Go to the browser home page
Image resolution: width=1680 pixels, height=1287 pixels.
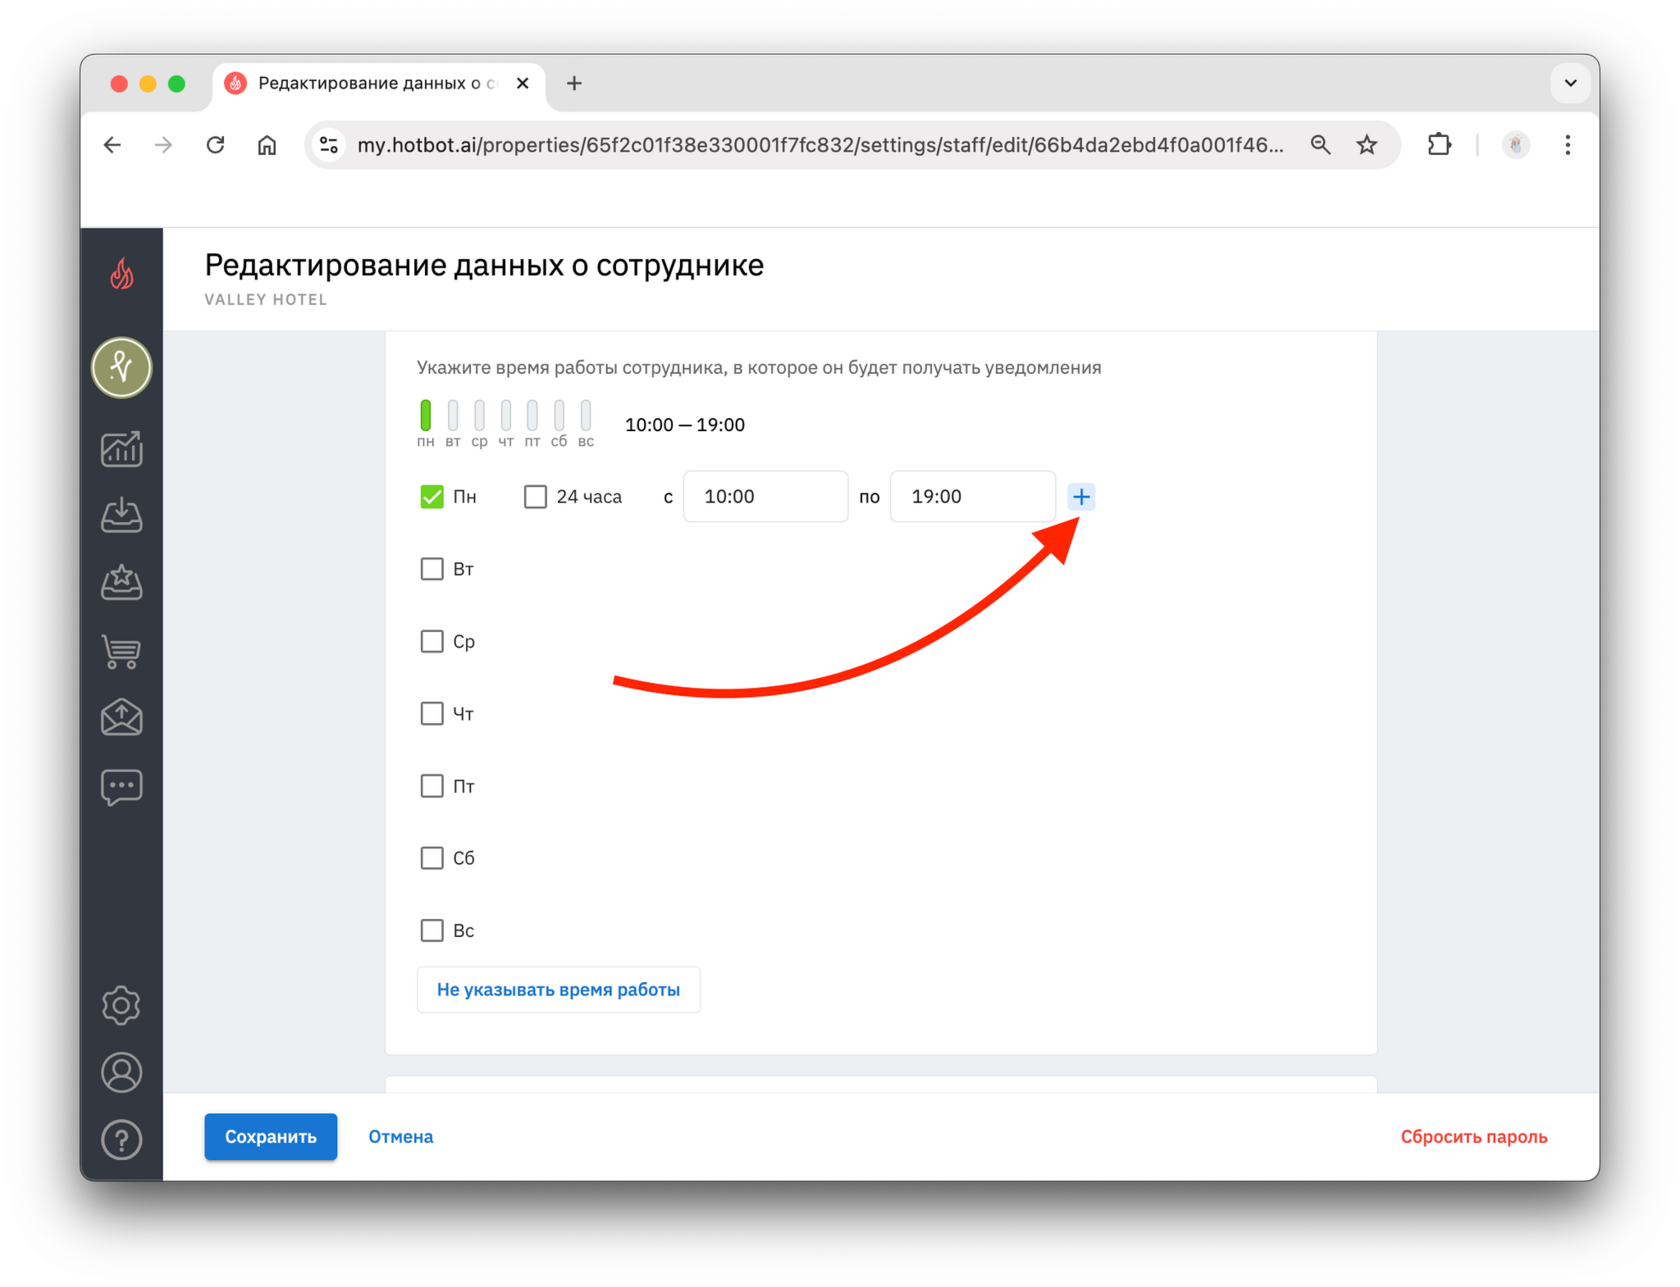(x=267, y=145)
